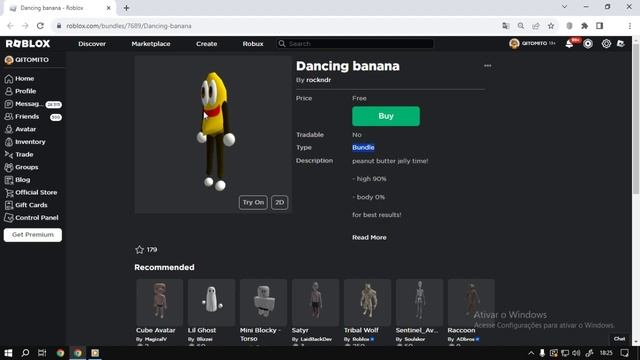Open Windows taskbar search
The height and width of the screenshot is (360, 640).
25,353
